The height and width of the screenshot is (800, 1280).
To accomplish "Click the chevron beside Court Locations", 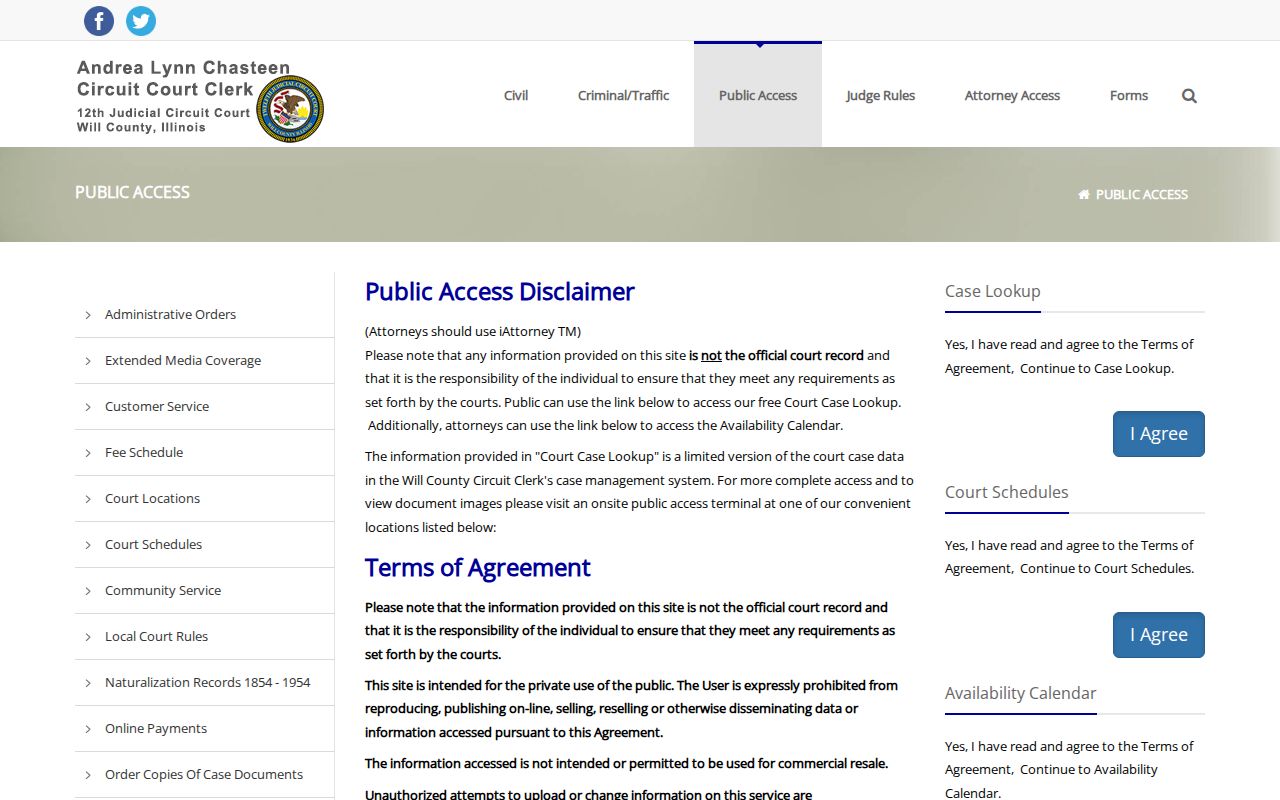I will coord(88,499).
